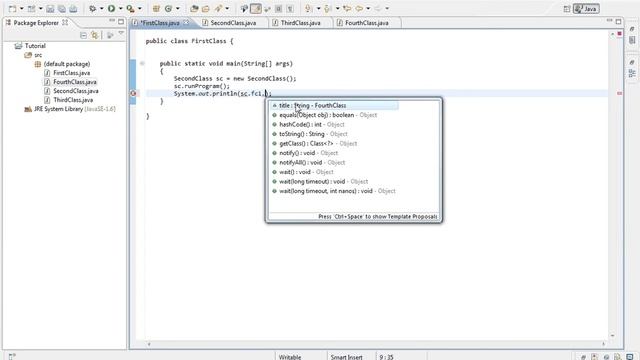
Task: Click the External Tools run icon
Action: coord(131,9)
